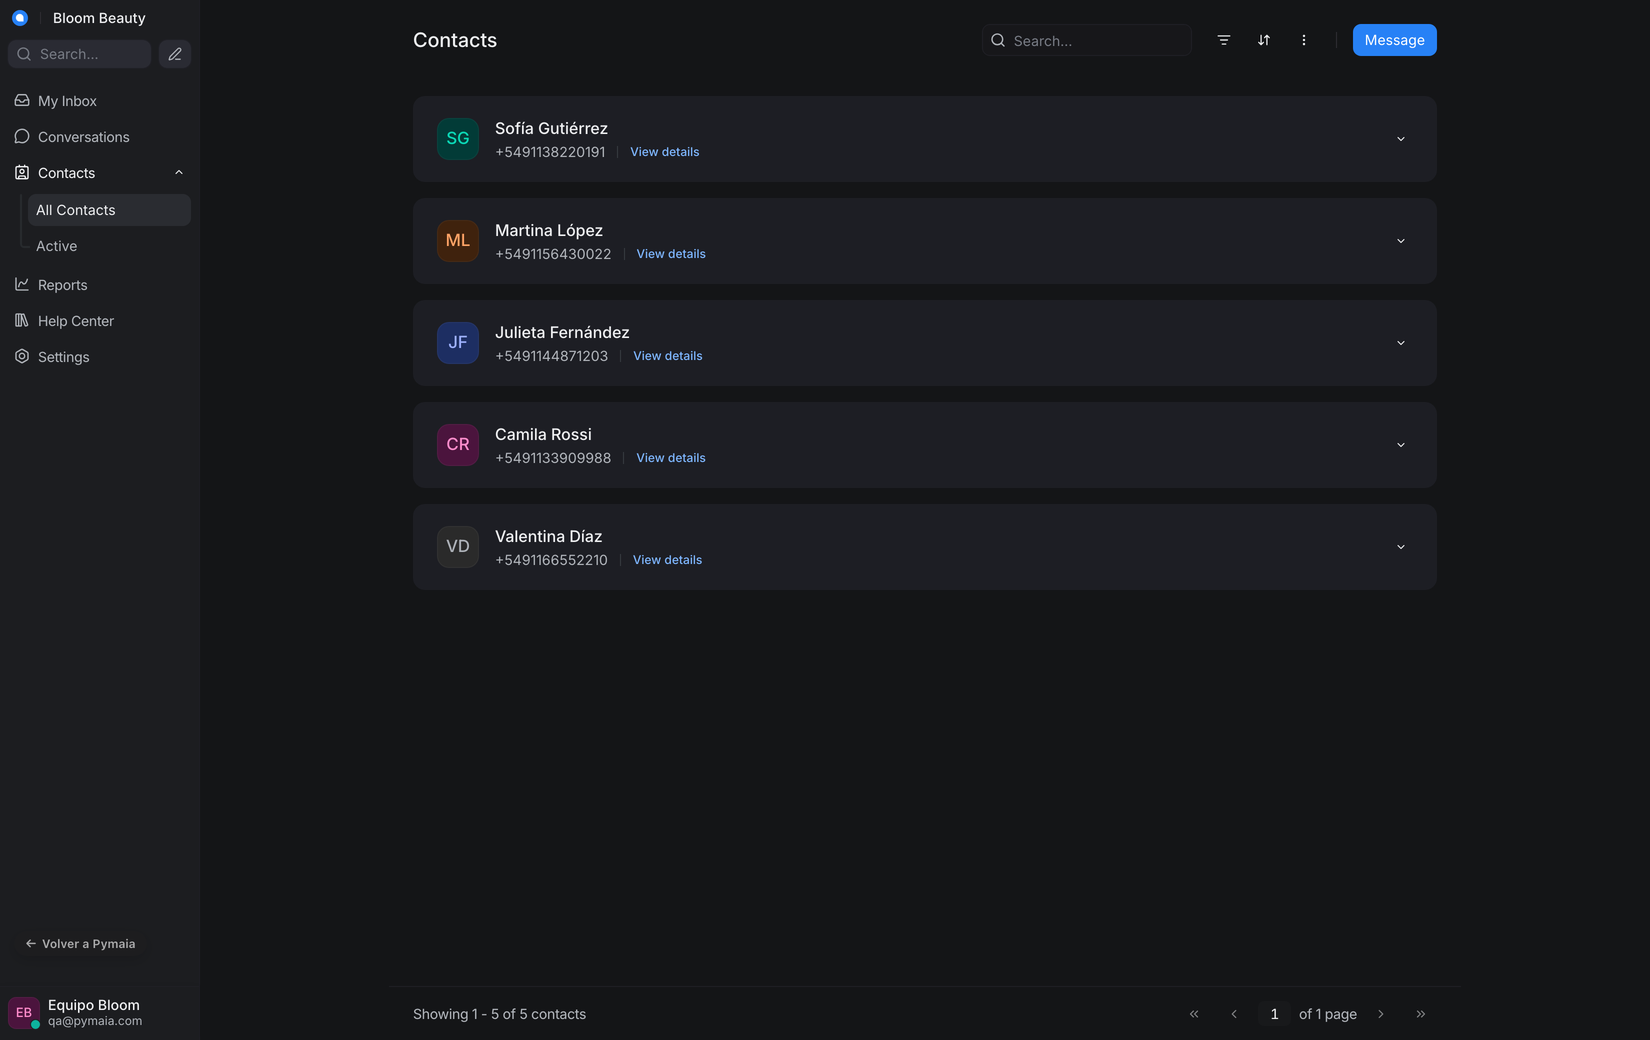Click phone number +5491166552210
Image resolution: width=1650 pixels, height=1040 pixels.
coord(551,560)
